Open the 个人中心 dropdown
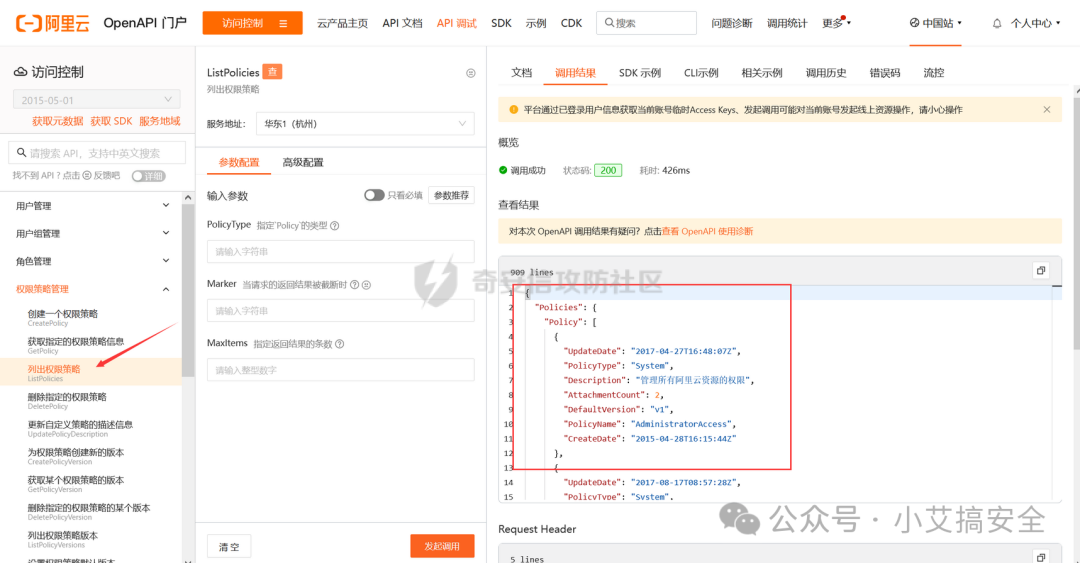Screen dimensions: 1080x563 [x=1035, y=23]
